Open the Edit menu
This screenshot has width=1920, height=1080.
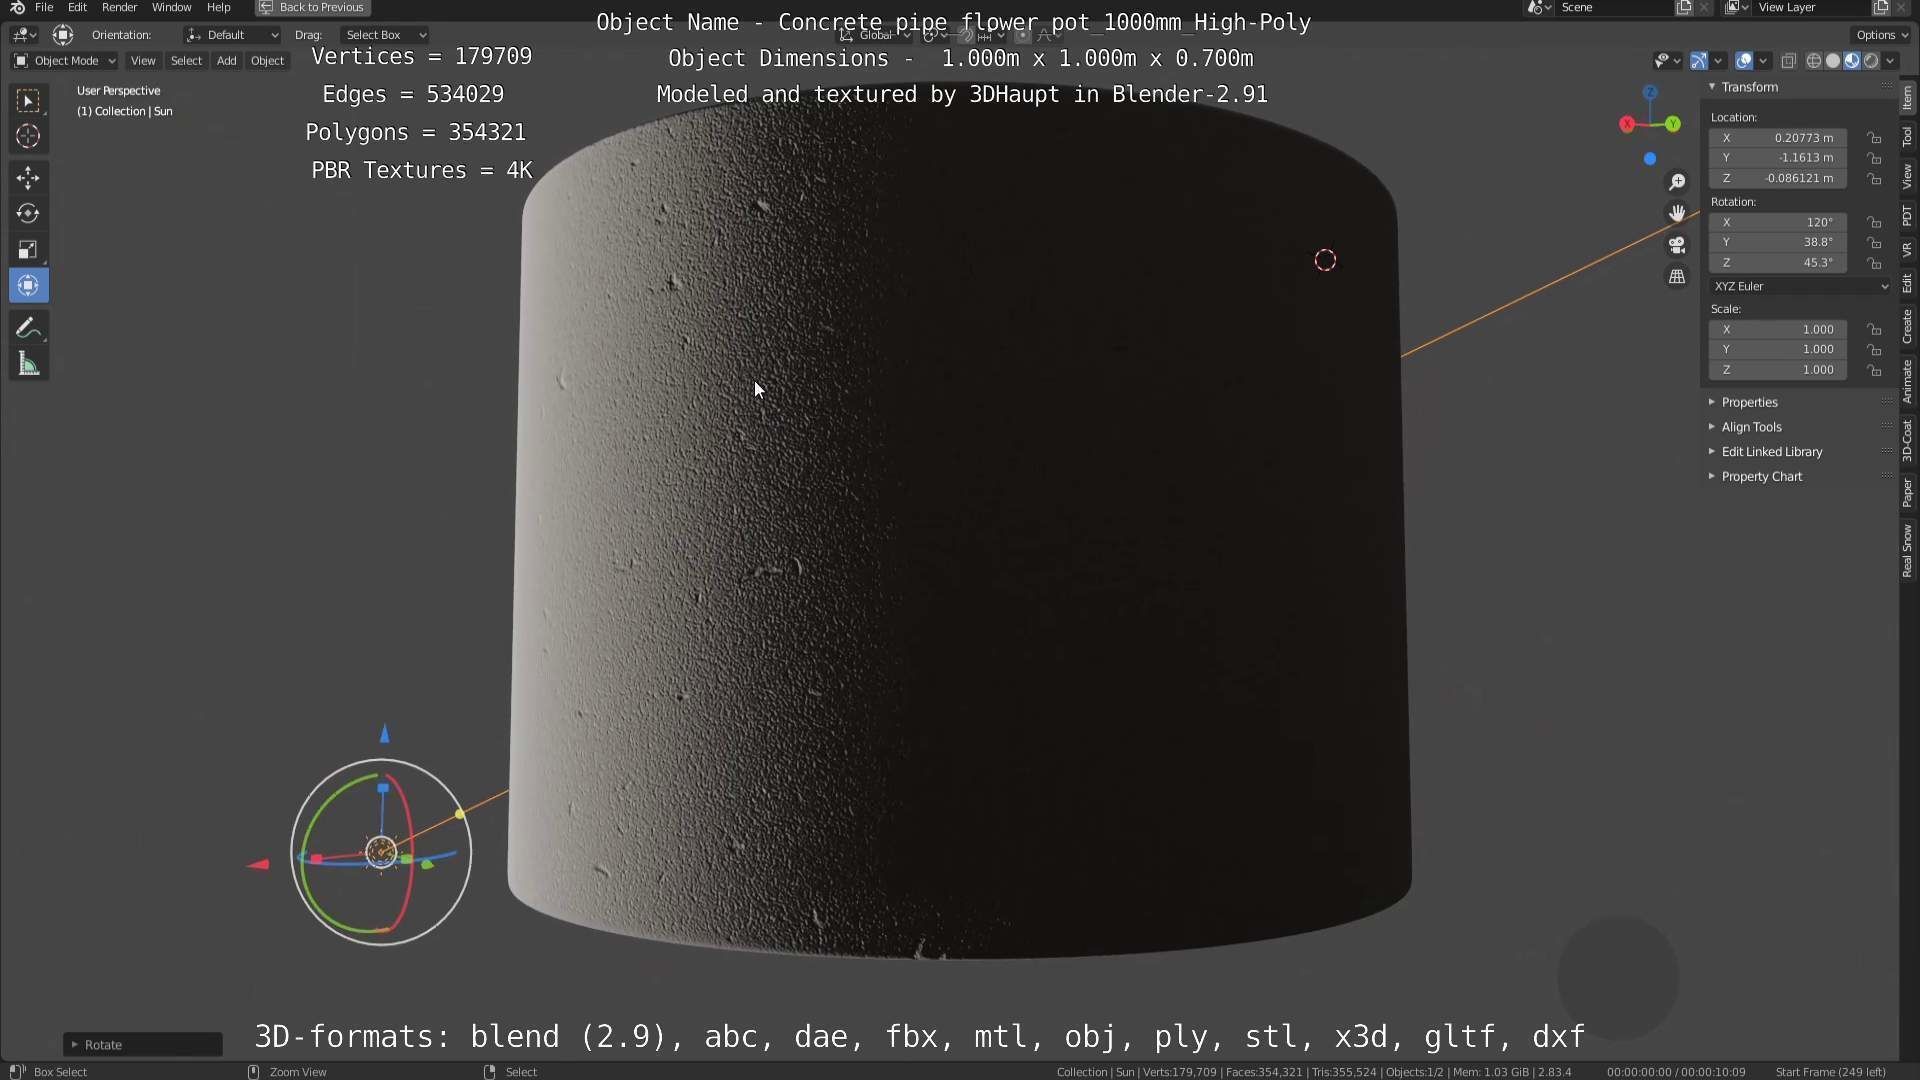click(x=77, y=7)
